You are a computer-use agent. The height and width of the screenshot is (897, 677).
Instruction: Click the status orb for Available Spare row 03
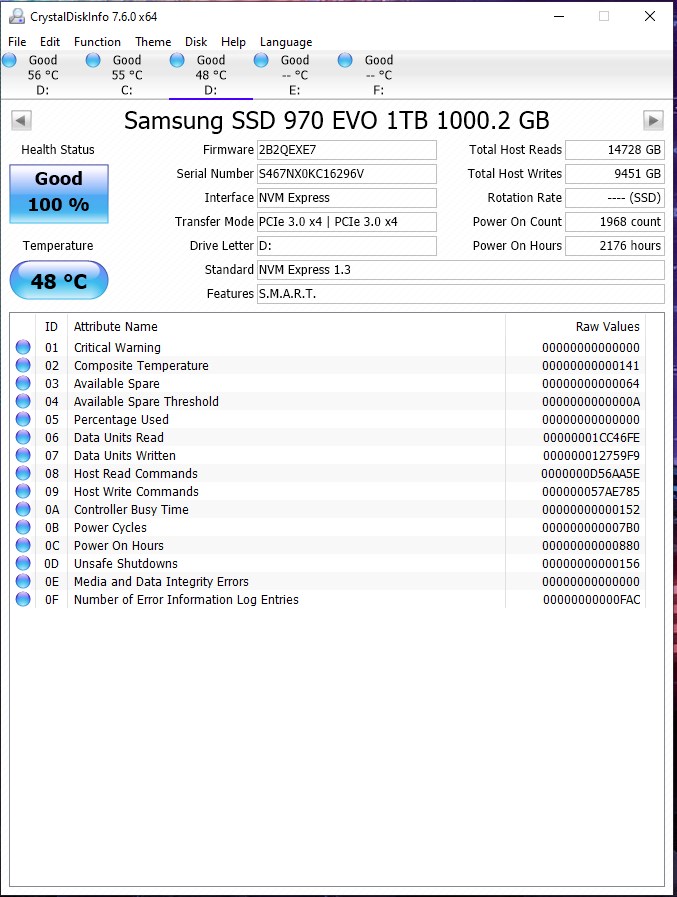point(23,383)
